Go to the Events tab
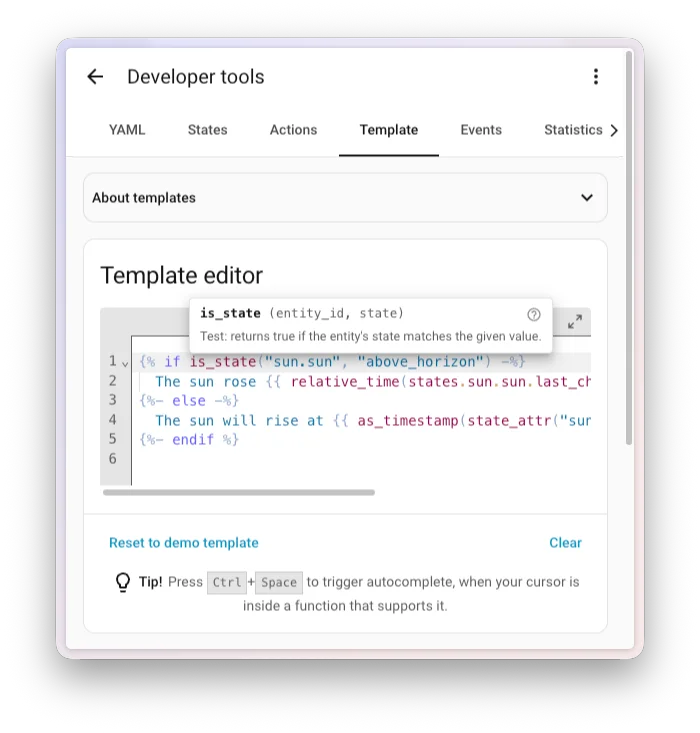700x733 pixels. 481,130
